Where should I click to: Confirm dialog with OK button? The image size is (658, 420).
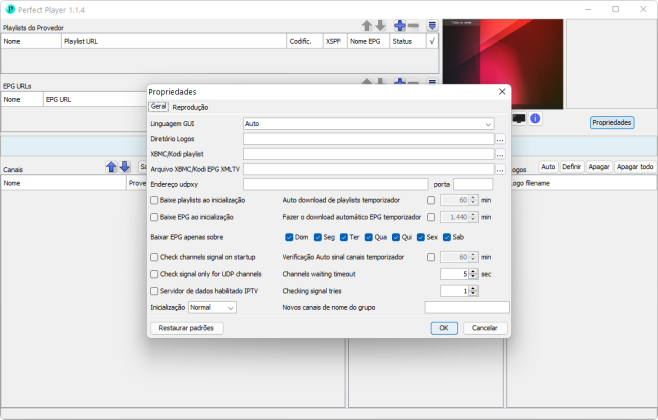point(444,328)
